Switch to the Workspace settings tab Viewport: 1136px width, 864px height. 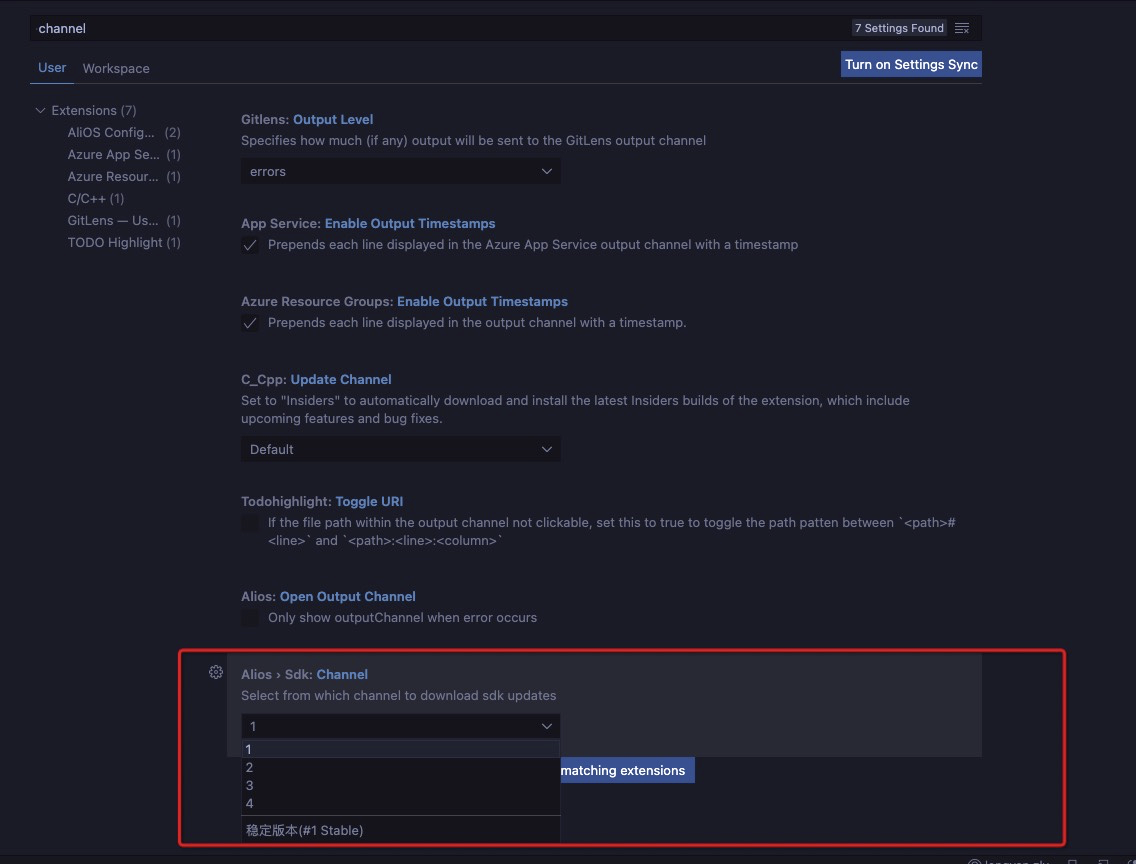116,68
